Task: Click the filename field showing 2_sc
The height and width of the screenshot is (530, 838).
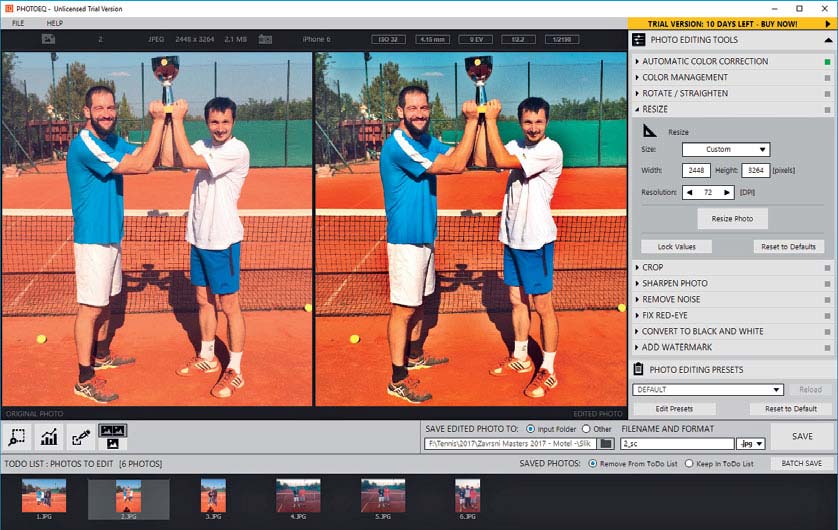Action: pyautogui.click(x=677, y=443)
